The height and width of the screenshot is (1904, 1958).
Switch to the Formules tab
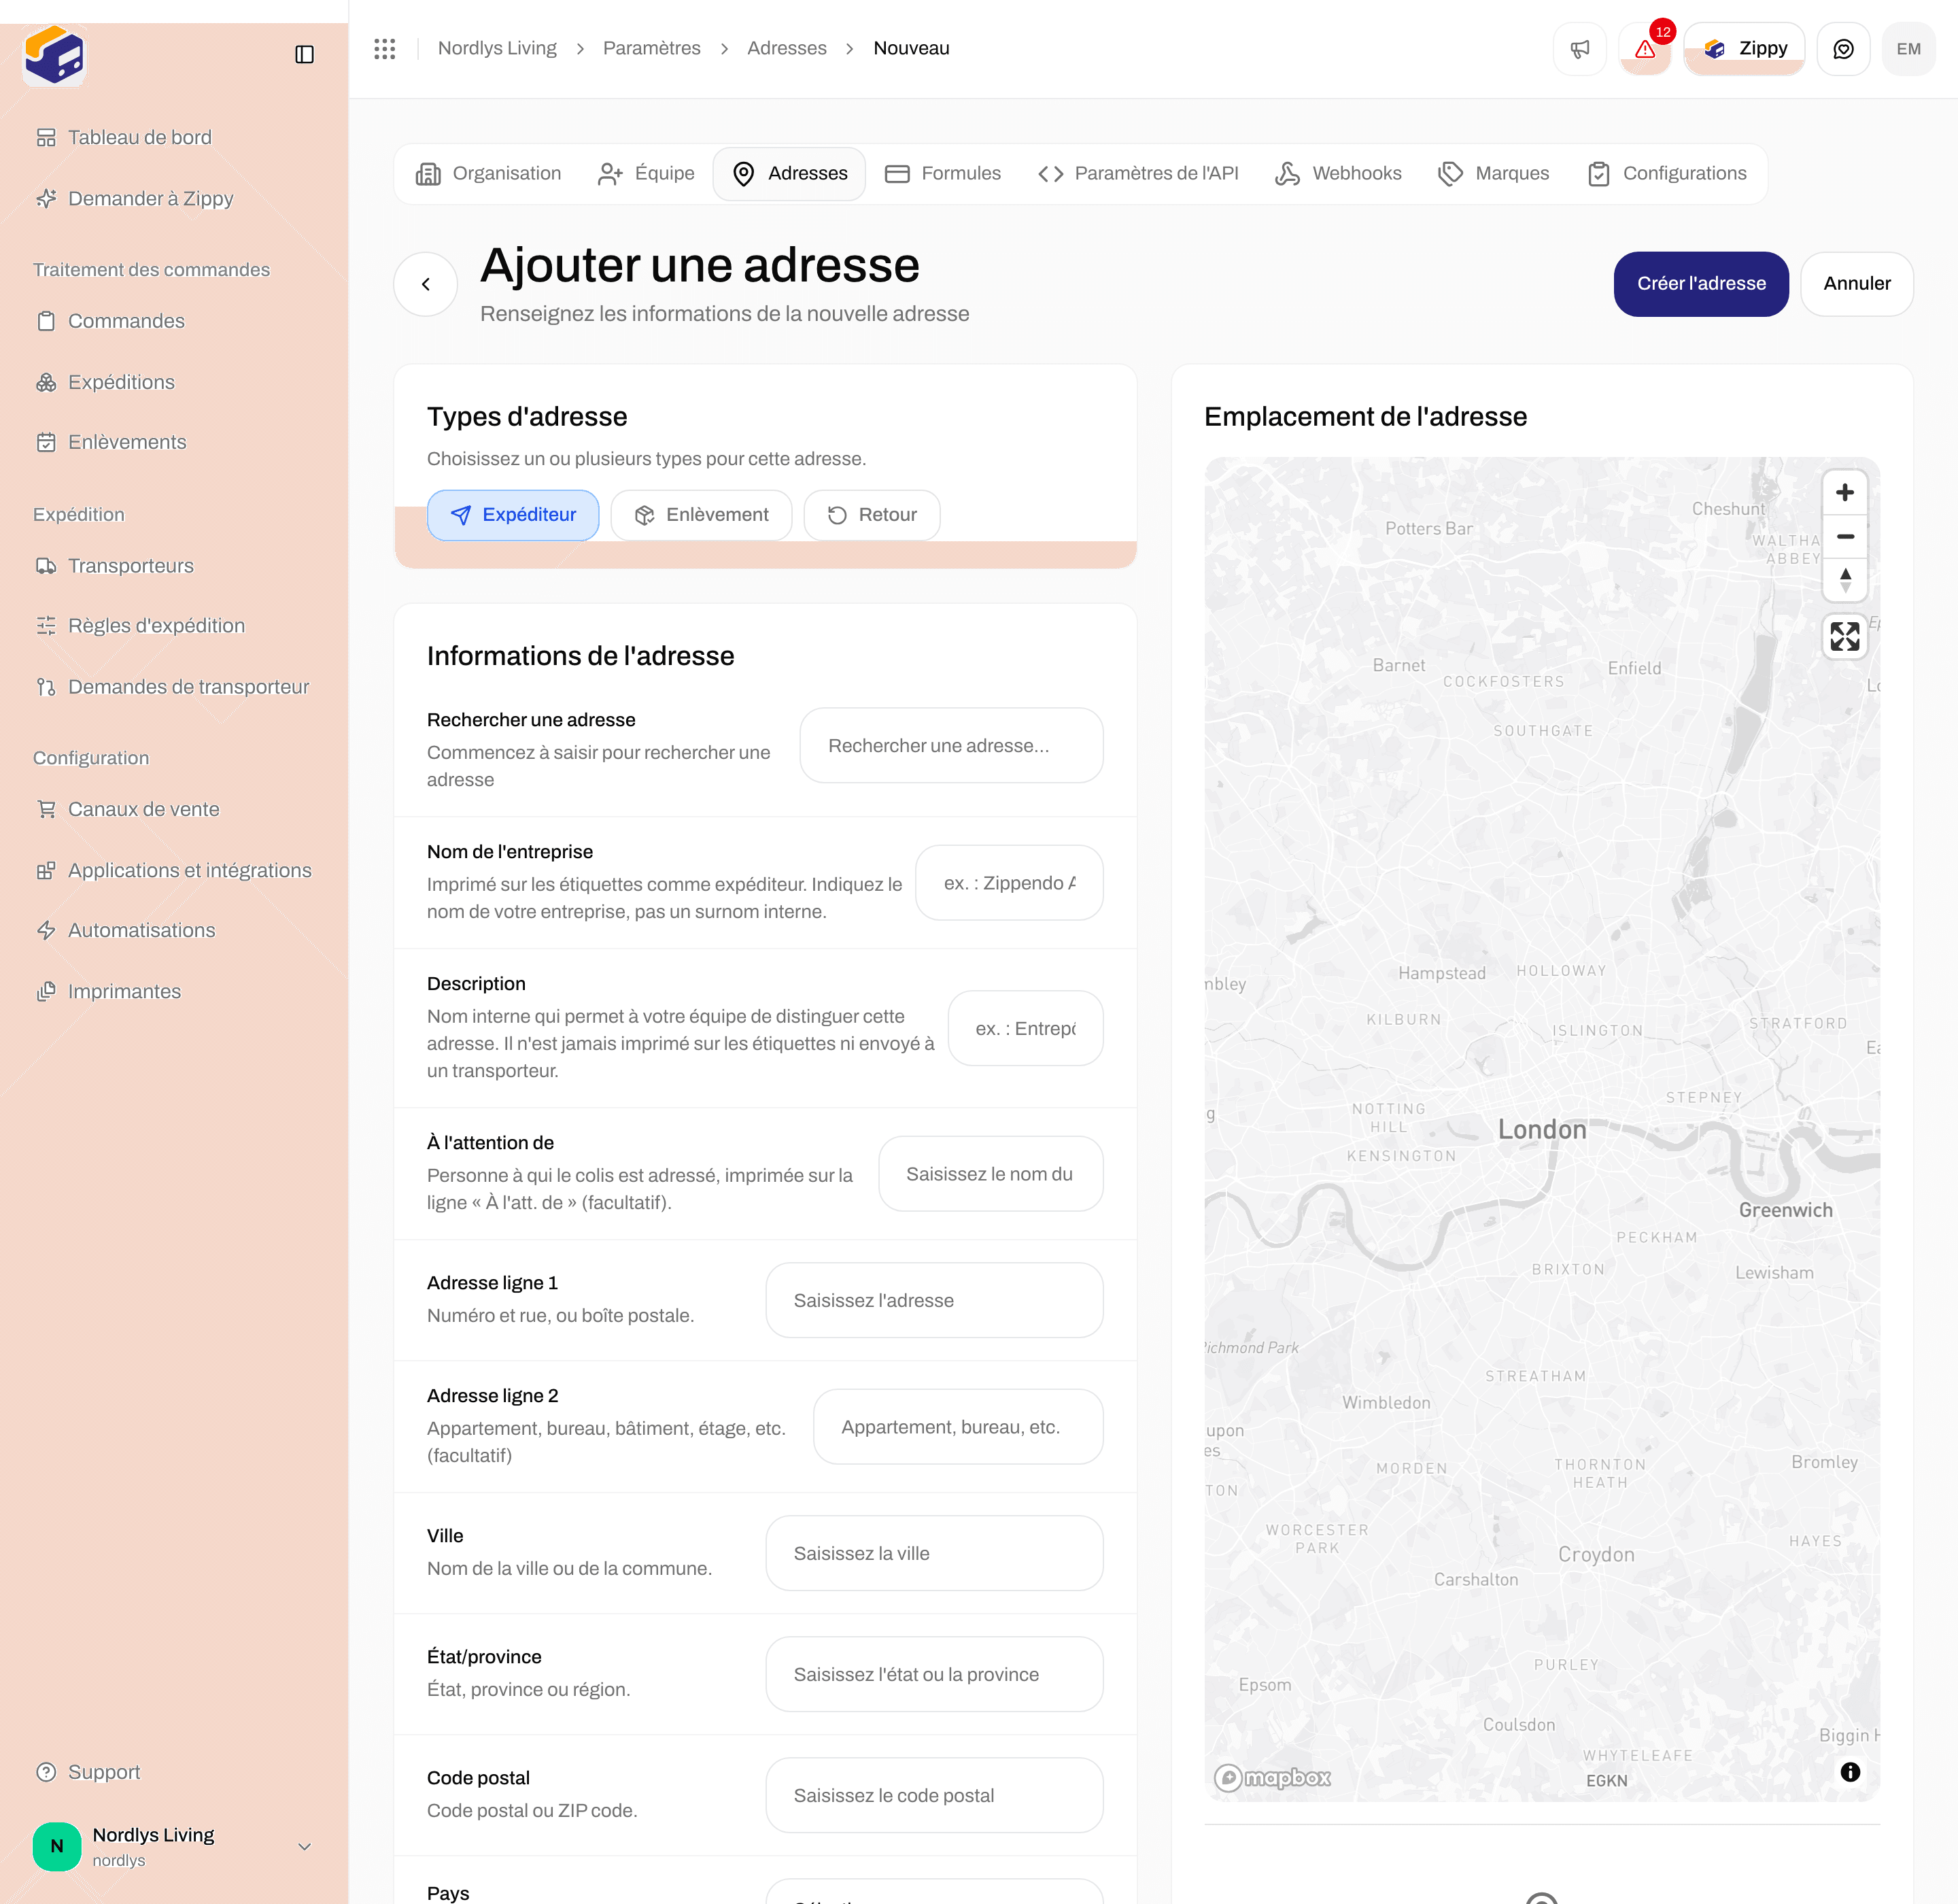coord(943,174)
